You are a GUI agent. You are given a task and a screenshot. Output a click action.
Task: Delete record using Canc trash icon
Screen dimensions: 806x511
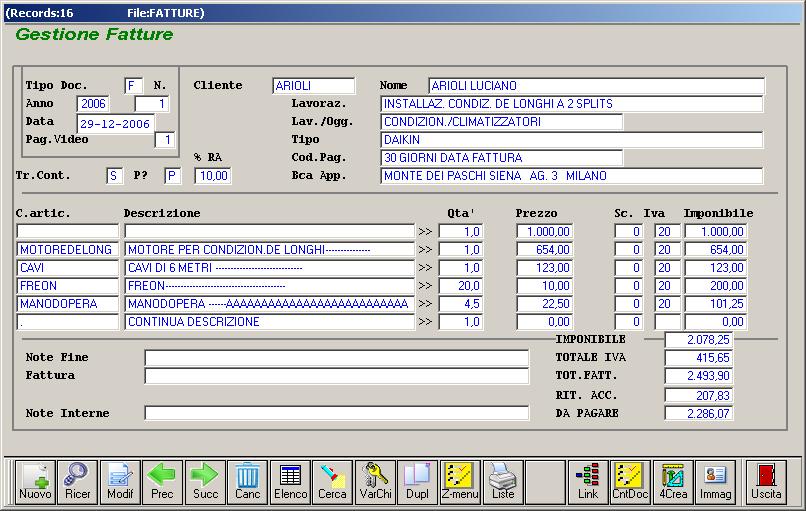[x=247, y=481]
